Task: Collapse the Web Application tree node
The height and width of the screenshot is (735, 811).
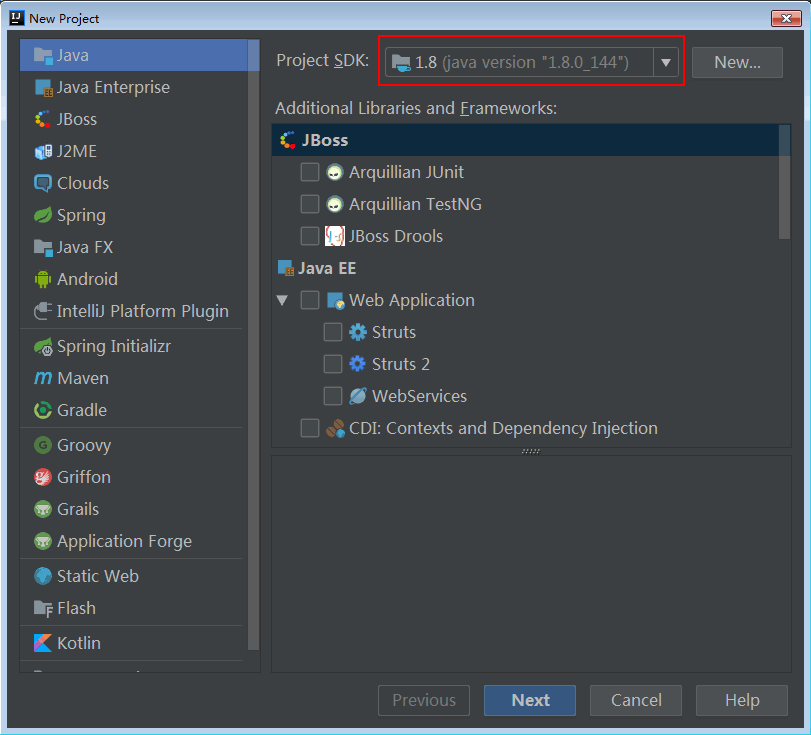Action: click(x=282, y=301)
